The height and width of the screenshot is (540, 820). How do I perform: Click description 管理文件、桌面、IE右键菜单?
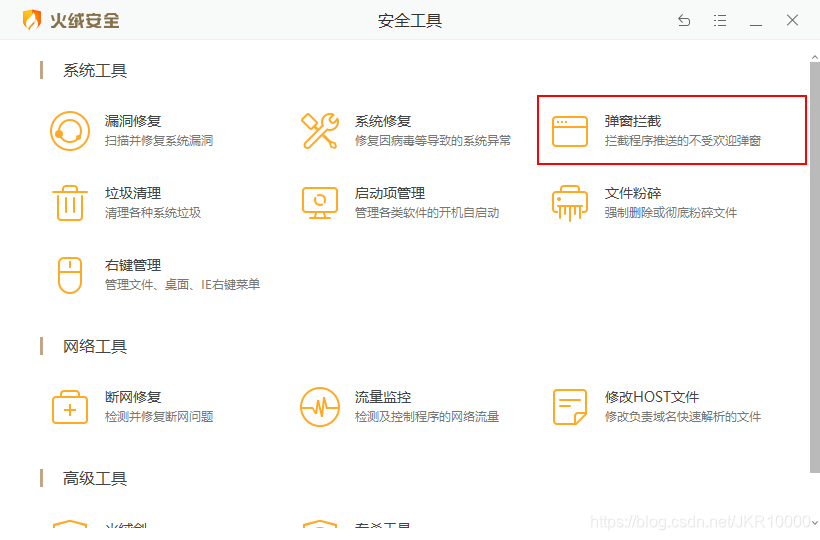[x=183, y=285]
